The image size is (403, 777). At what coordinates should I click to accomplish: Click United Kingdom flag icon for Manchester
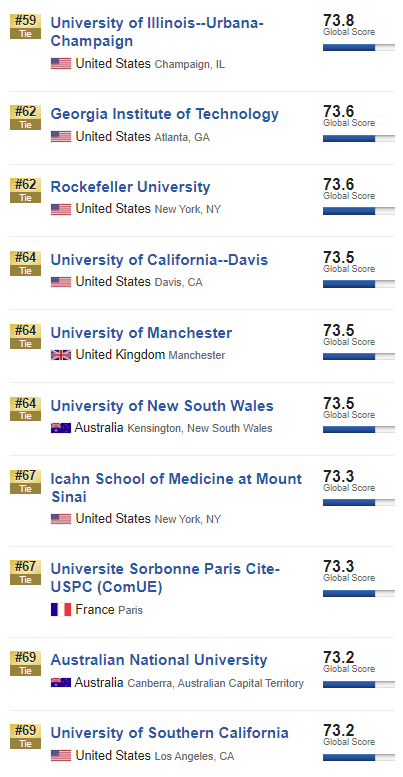tap(61, 355)
